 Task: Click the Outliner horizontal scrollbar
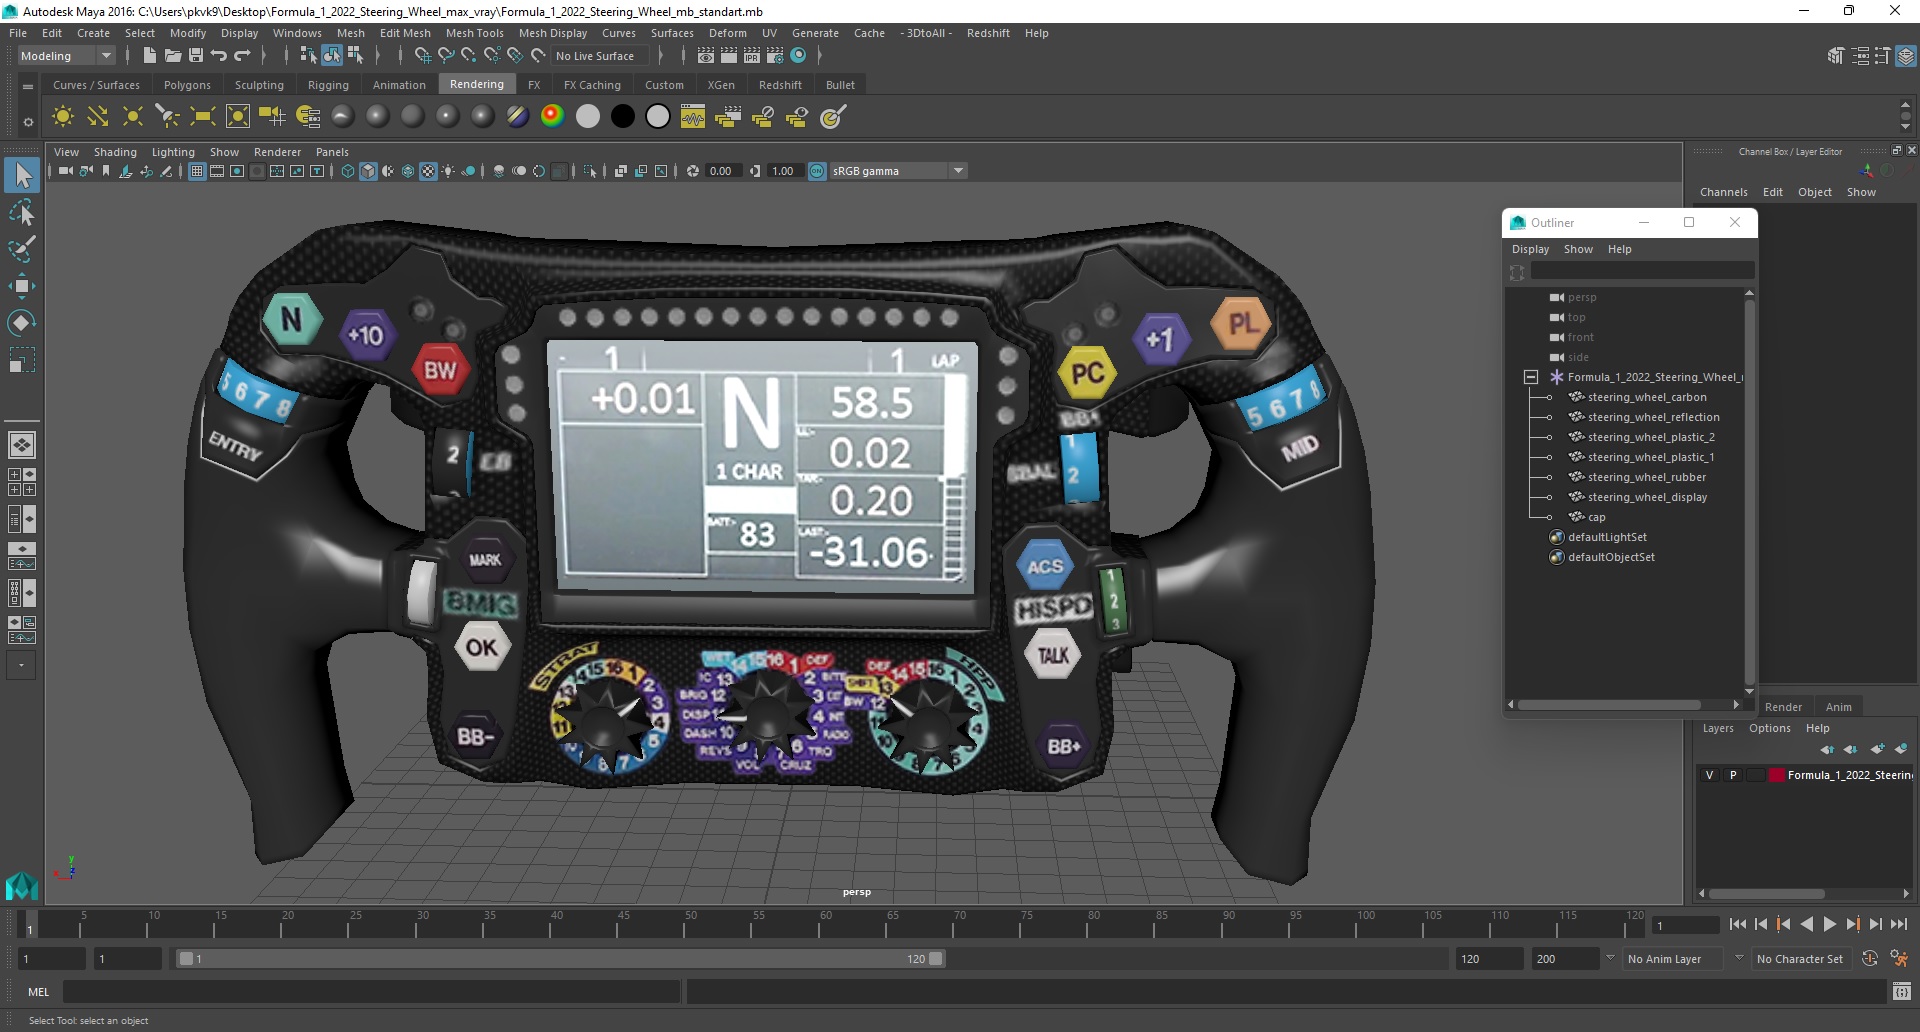point(1609,704)
